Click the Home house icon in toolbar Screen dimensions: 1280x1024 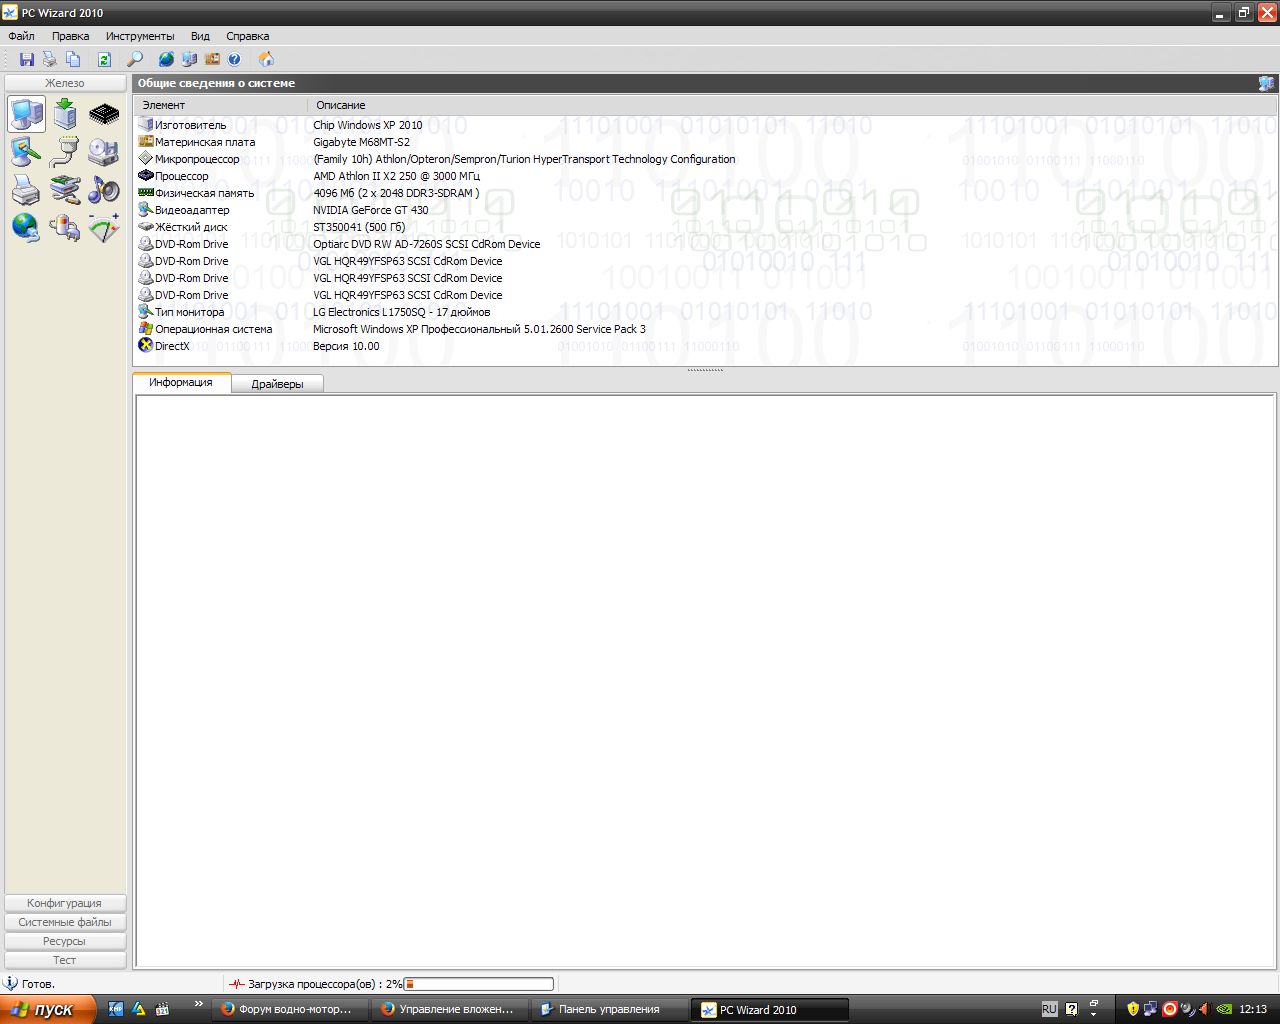pyautogui.click(x=266, y=60)
